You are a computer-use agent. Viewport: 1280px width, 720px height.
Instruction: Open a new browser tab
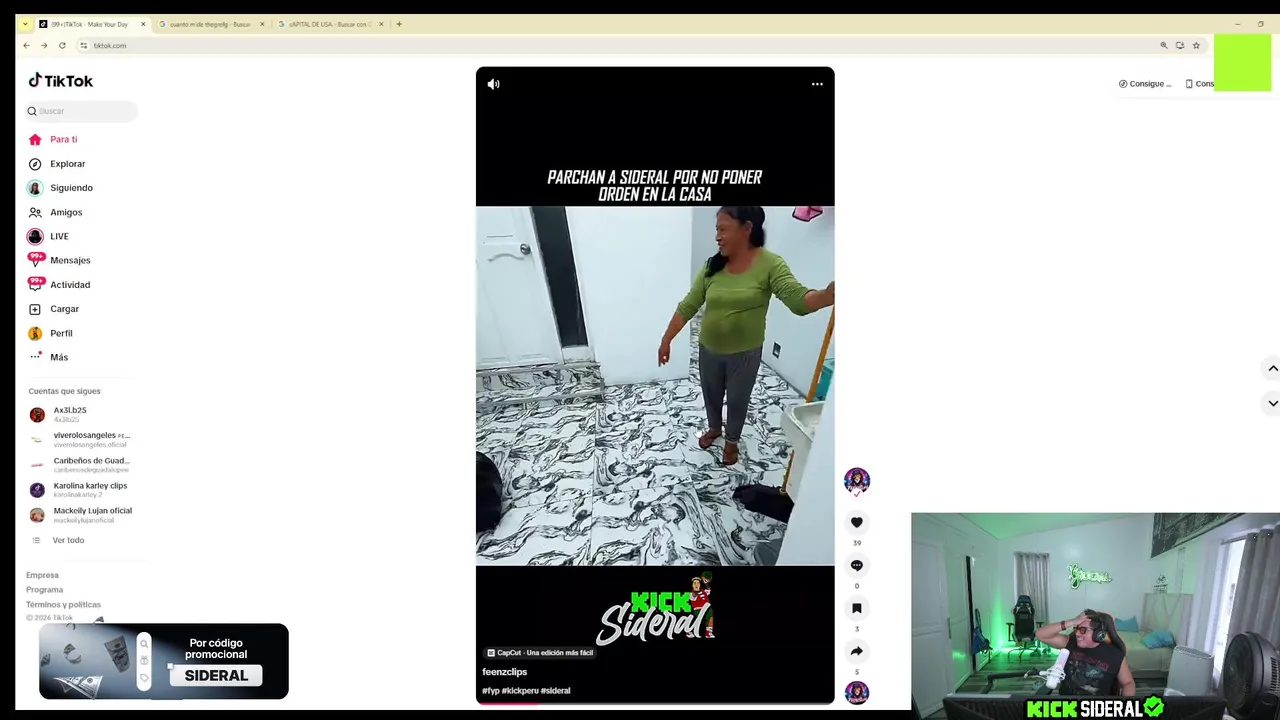[x=399, y=24]
